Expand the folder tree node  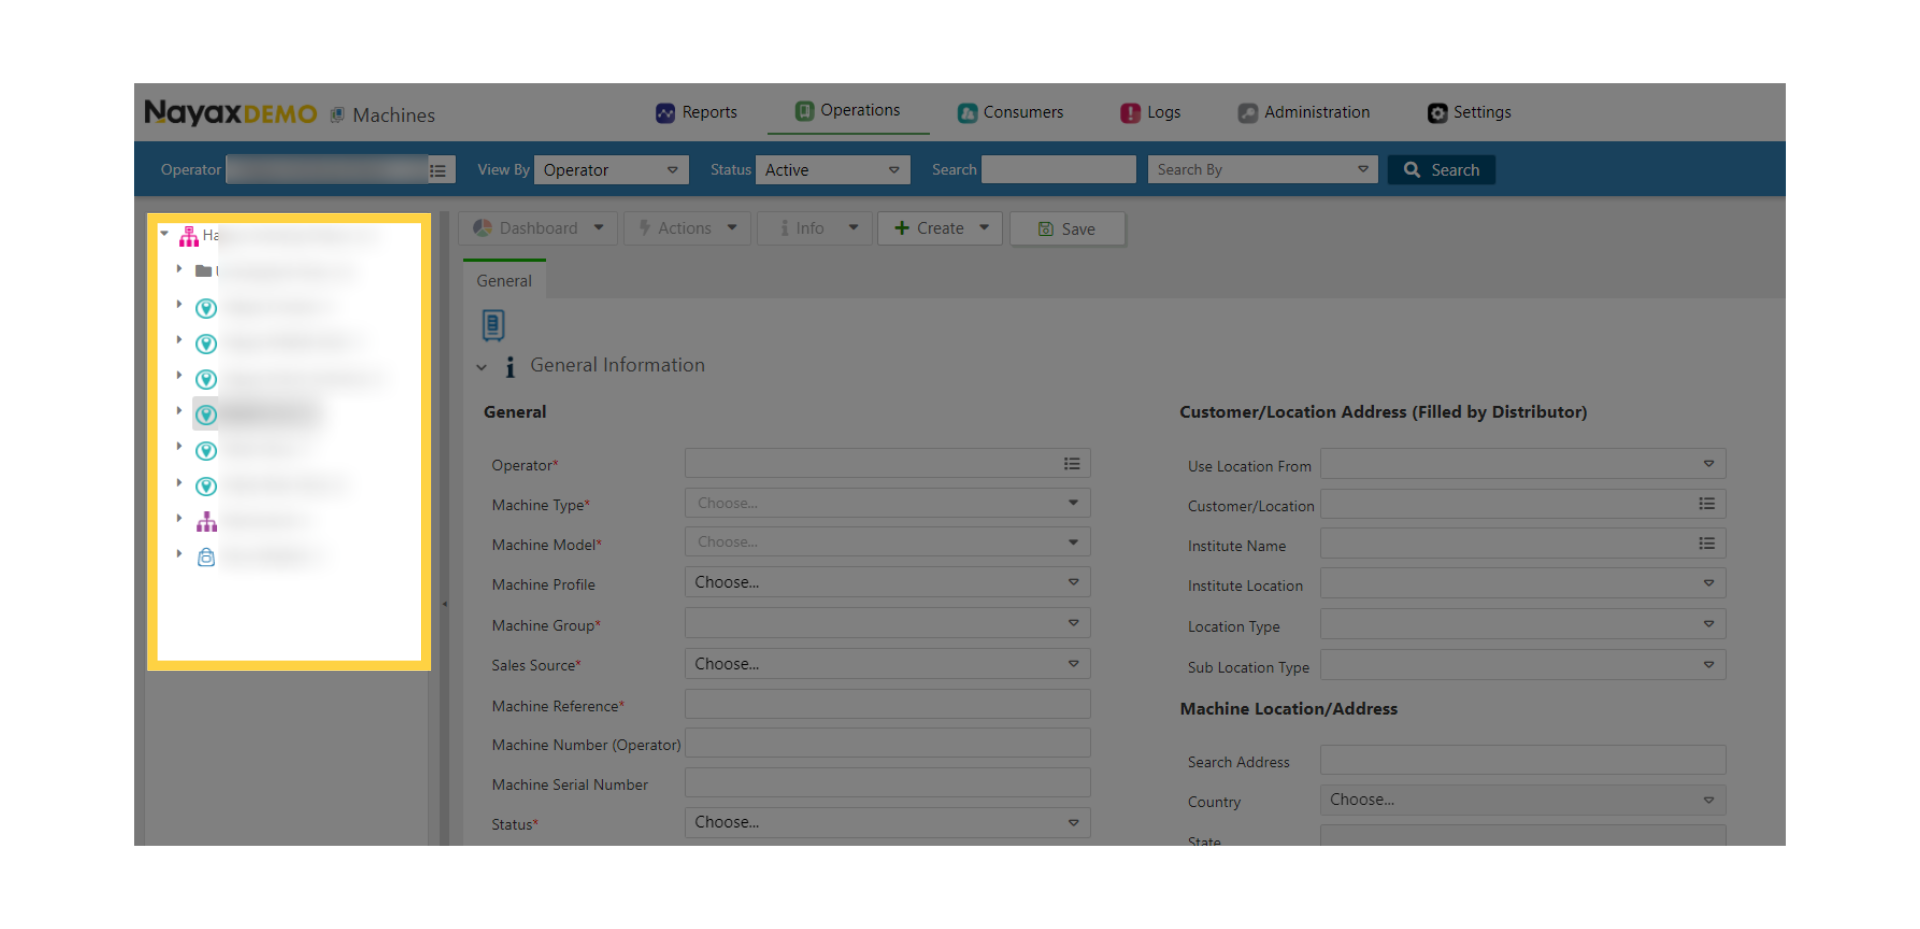179,269
